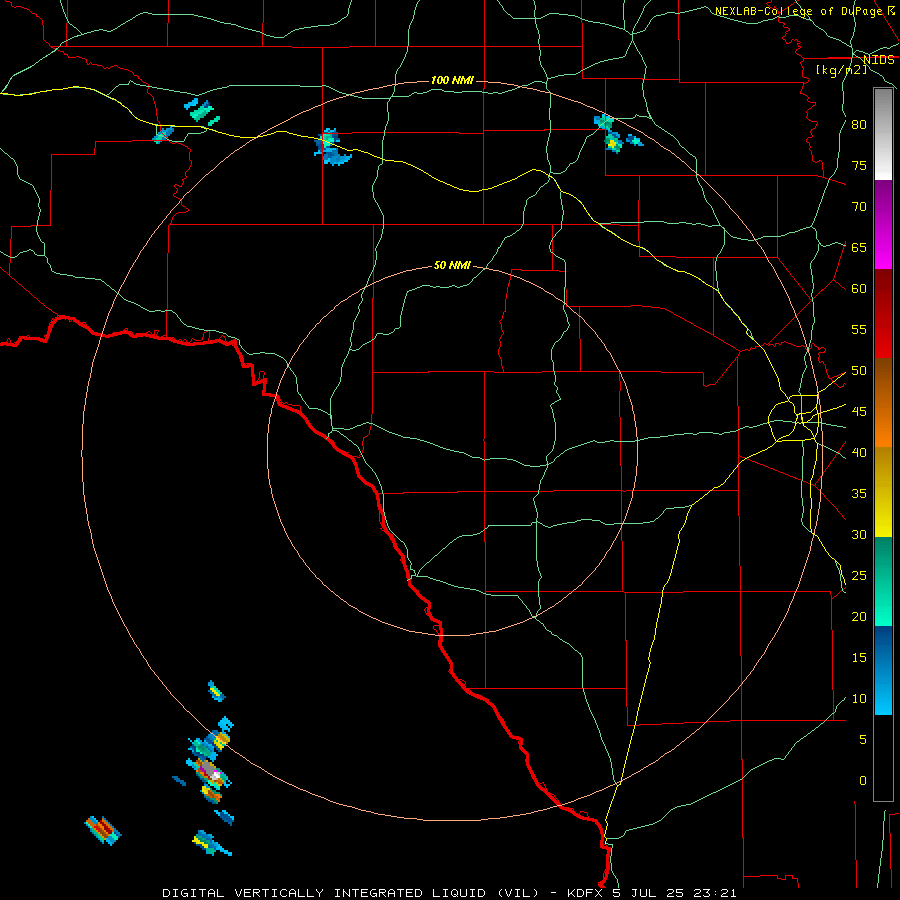Select the 10 value on the scale
Viewport: 900px width, 900px height.
tap(859, 699)
